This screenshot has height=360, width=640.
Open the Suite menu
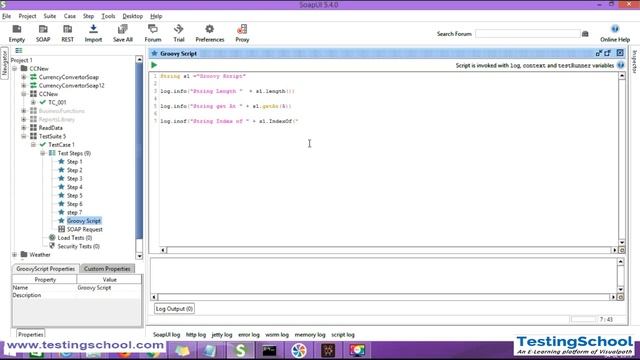pos(50,16)
